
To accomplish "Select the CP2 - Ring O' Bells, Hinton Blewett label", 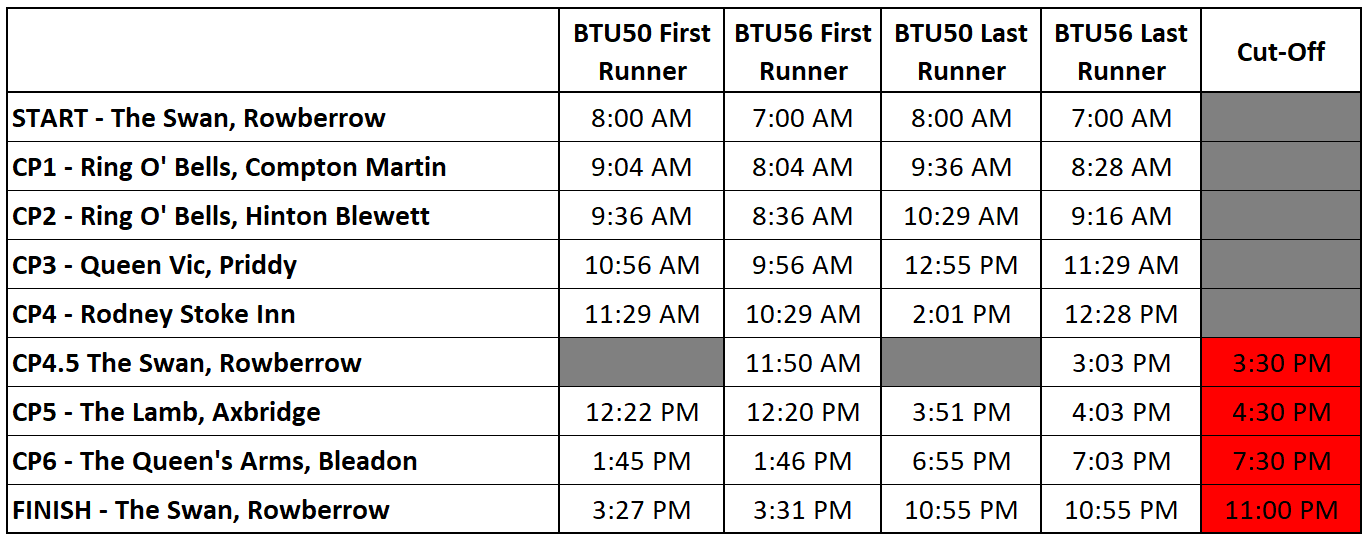I will click(221, 216).
